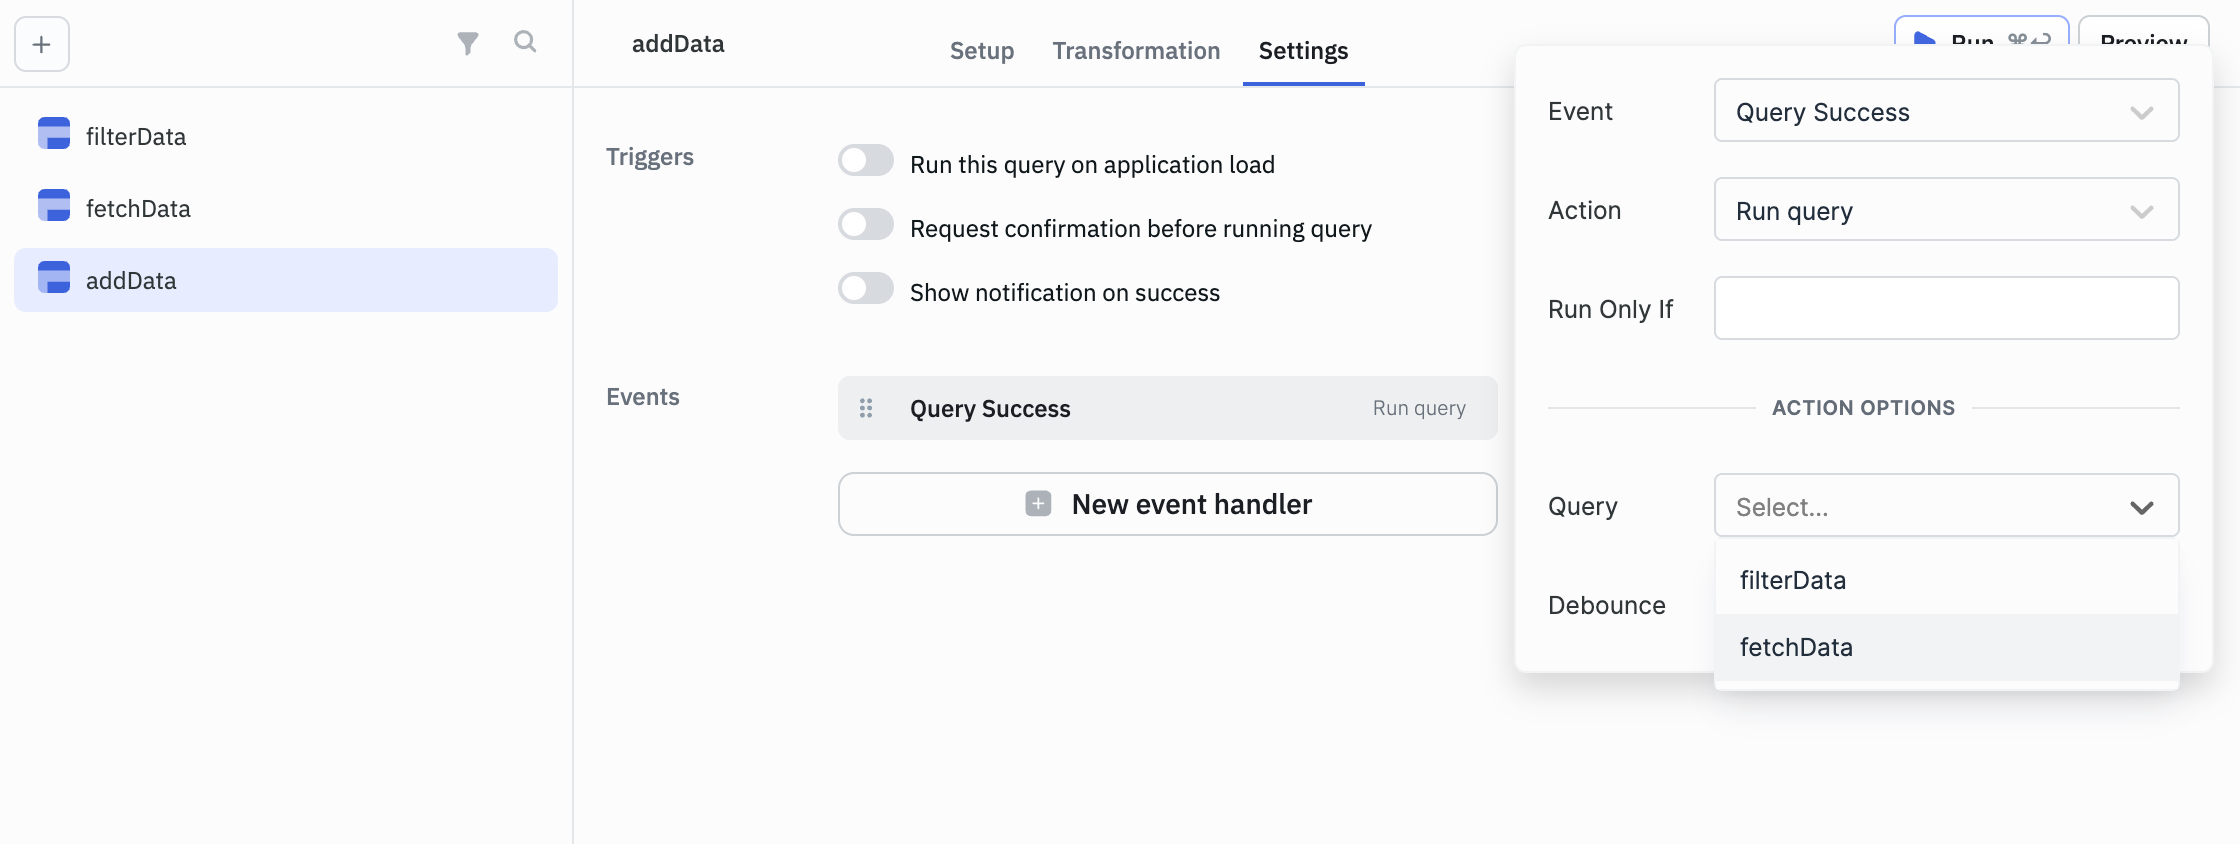Pick filterData in the Query dropdown list
This screenshot has height=844, width=2240.
point(1792,580)
